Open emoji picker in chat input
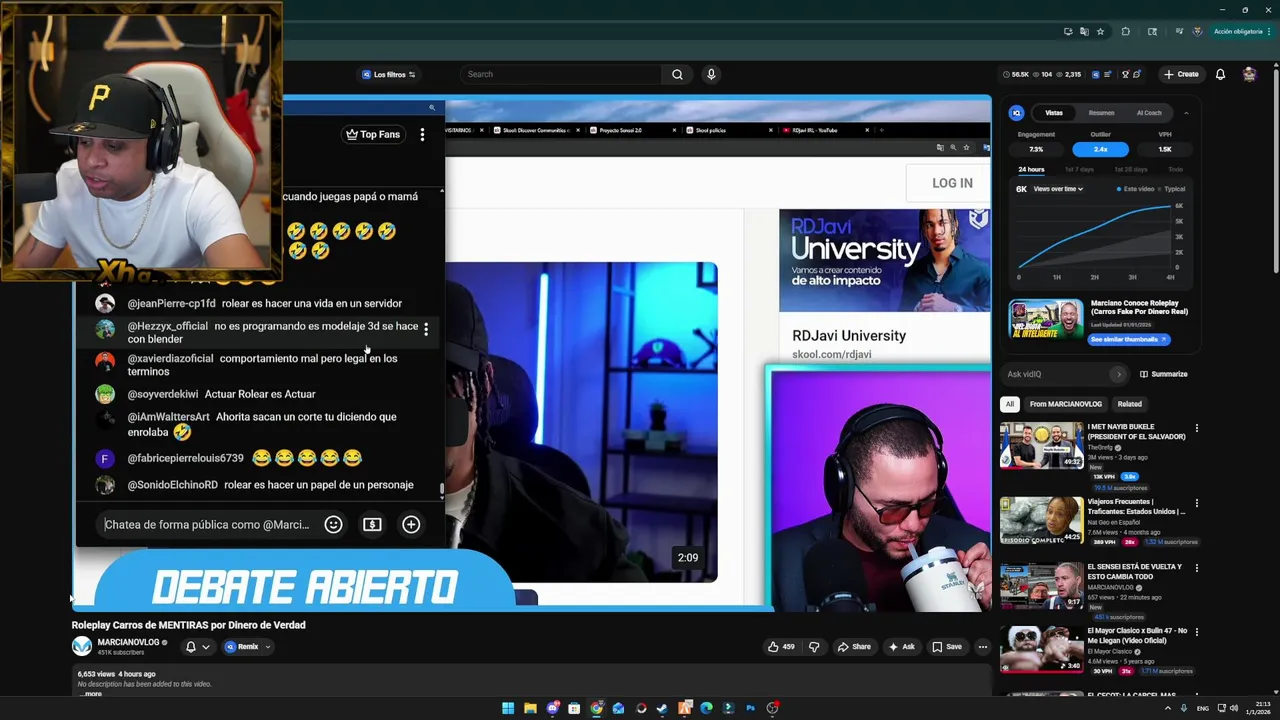Screen dimensions: 1280x720 [333, 524]
